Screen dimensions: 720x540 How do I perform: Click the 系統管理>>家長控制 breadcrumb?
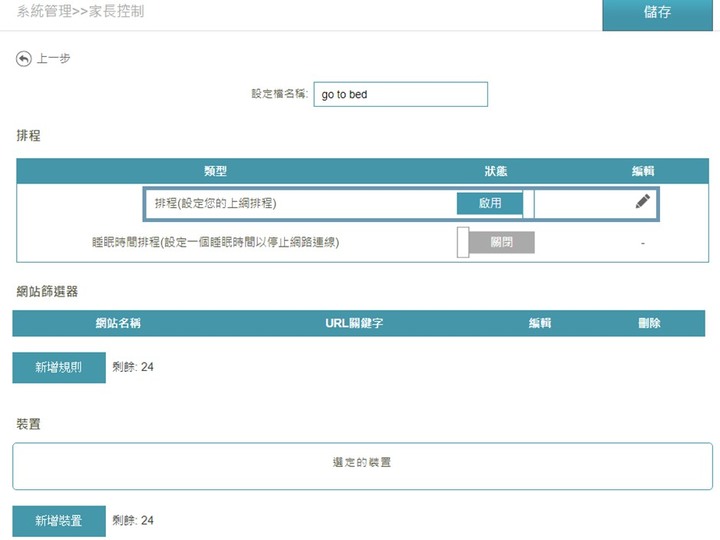pyautogui.click(x=80, y=11)
